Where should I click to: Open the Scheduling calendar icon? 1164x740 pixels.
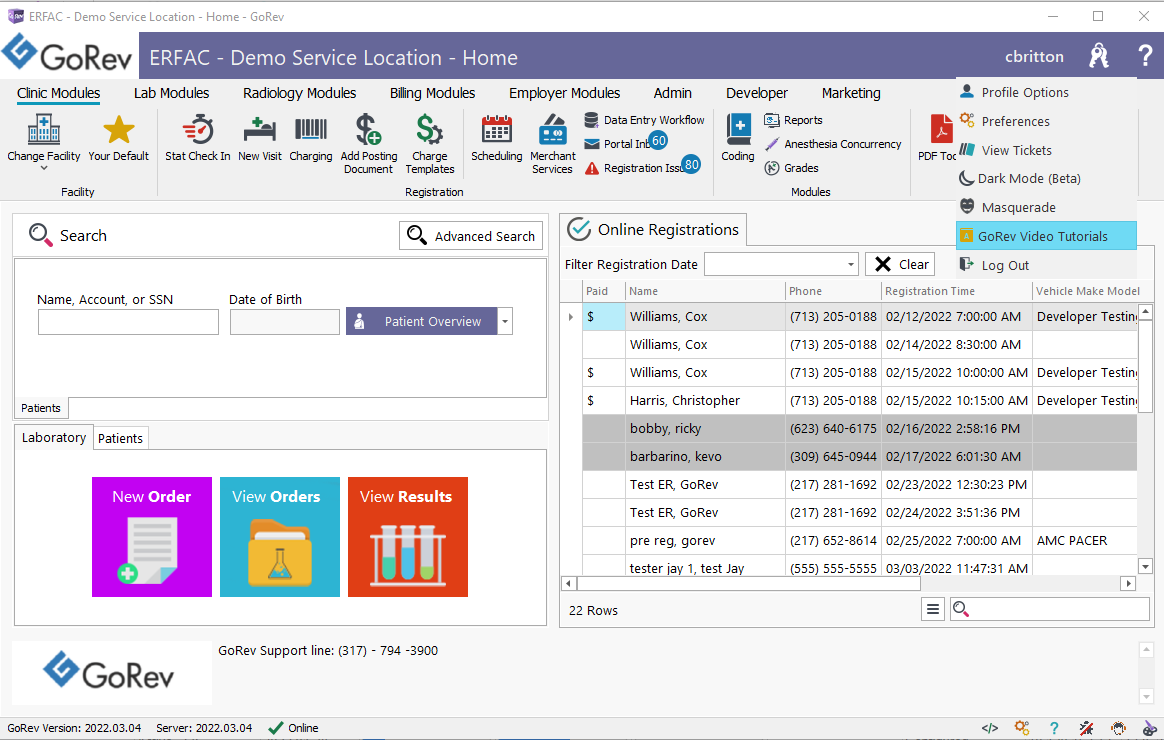[x=497, y=131]
